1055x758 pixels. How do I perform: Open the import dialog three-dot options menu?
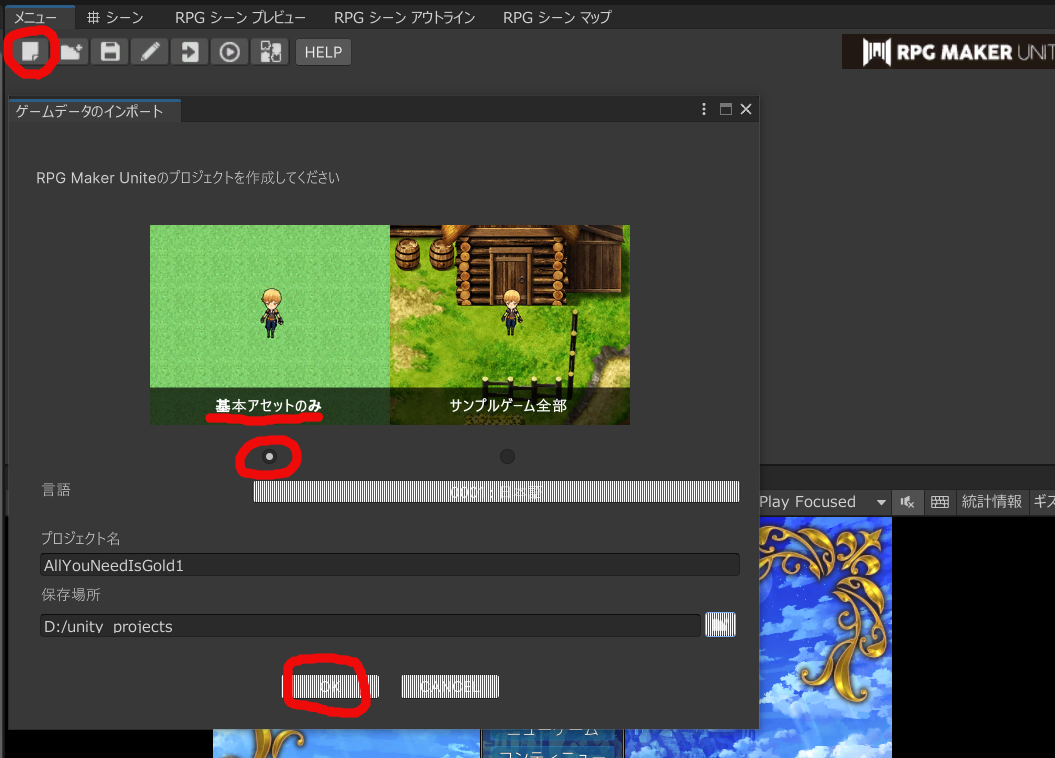point(705,110)
